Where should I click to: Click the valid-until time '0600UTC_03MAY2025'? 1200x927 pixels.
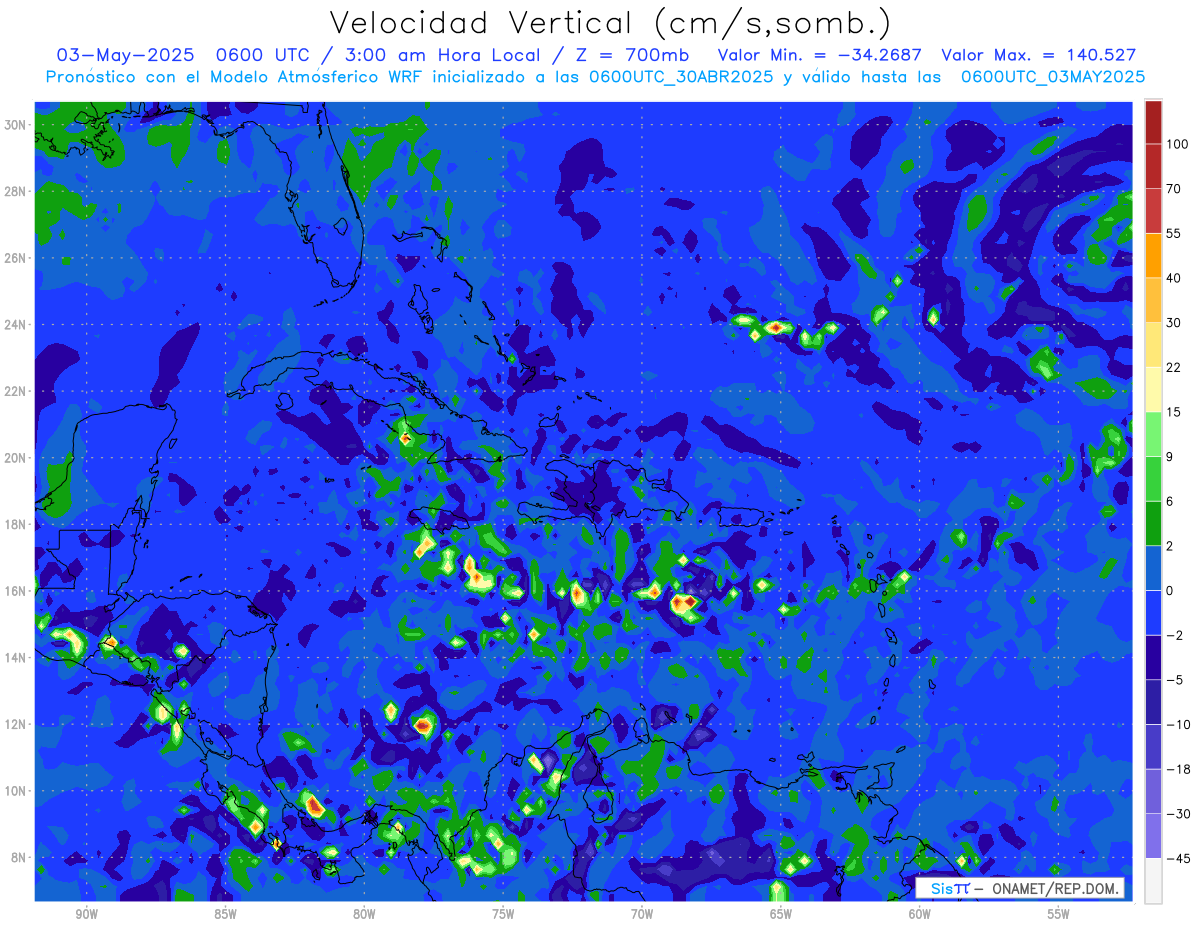(1053, 77)
